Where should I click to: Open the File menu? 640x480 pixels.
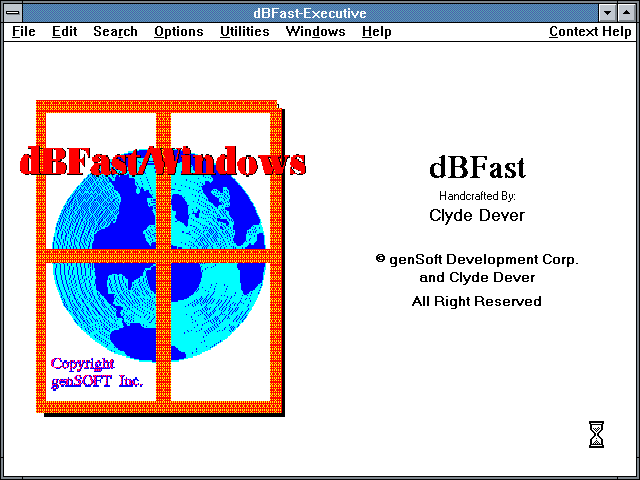(24, 31)
